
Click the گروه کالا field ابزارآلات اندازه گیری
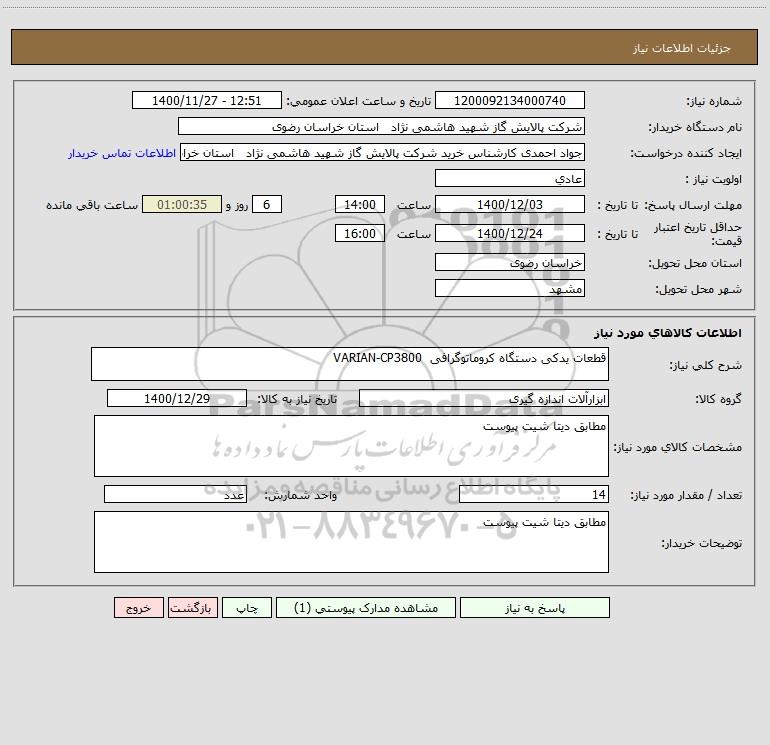click(484, 398)
